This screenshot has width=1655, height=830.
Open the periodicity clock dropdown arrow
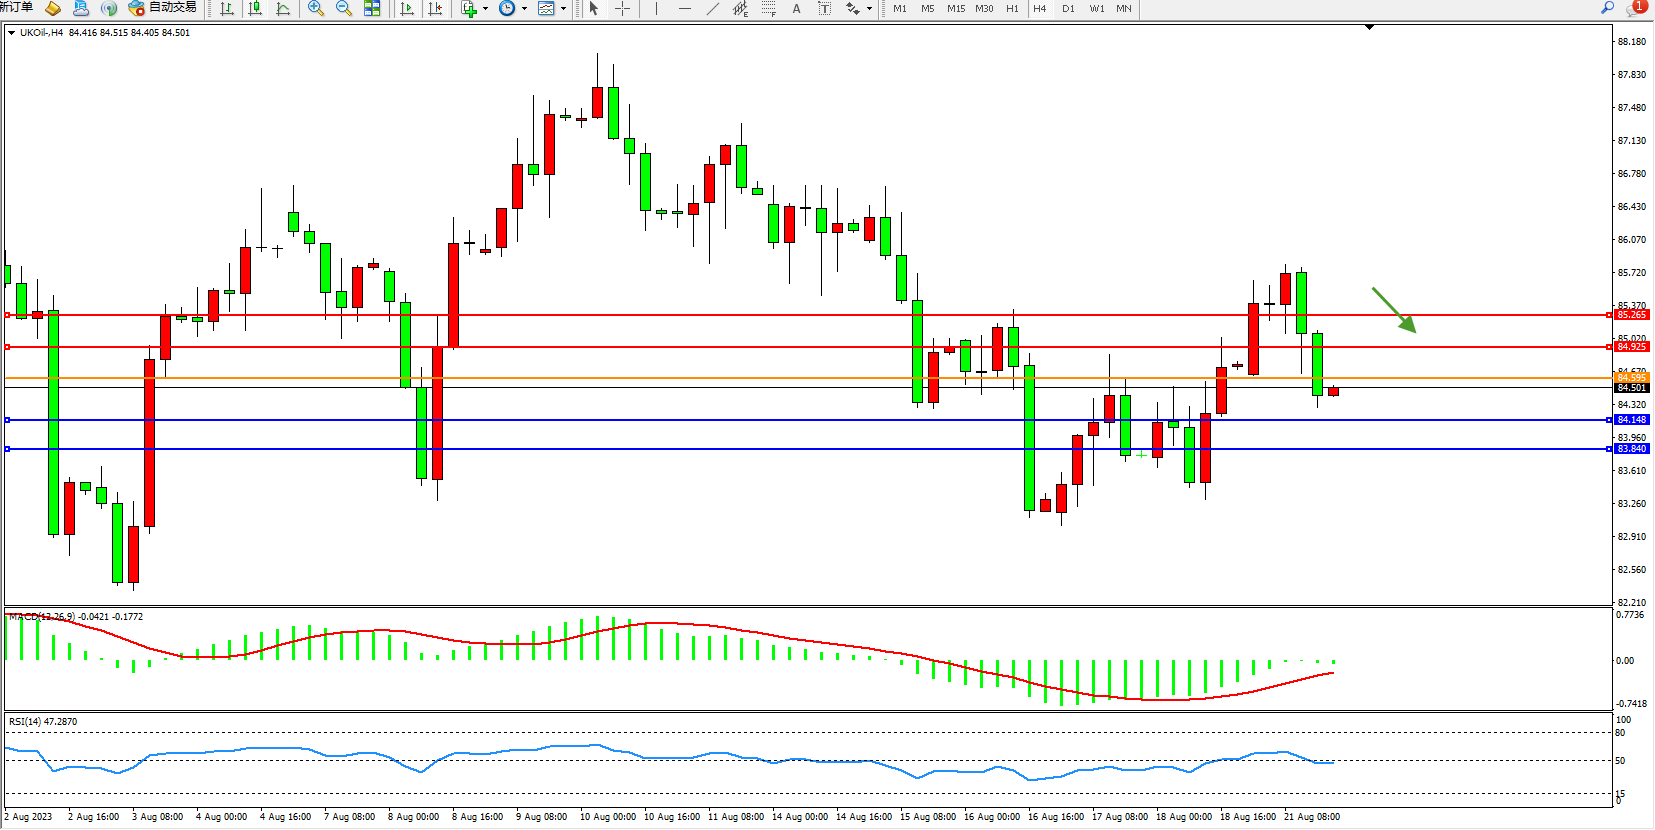point(524,9)
